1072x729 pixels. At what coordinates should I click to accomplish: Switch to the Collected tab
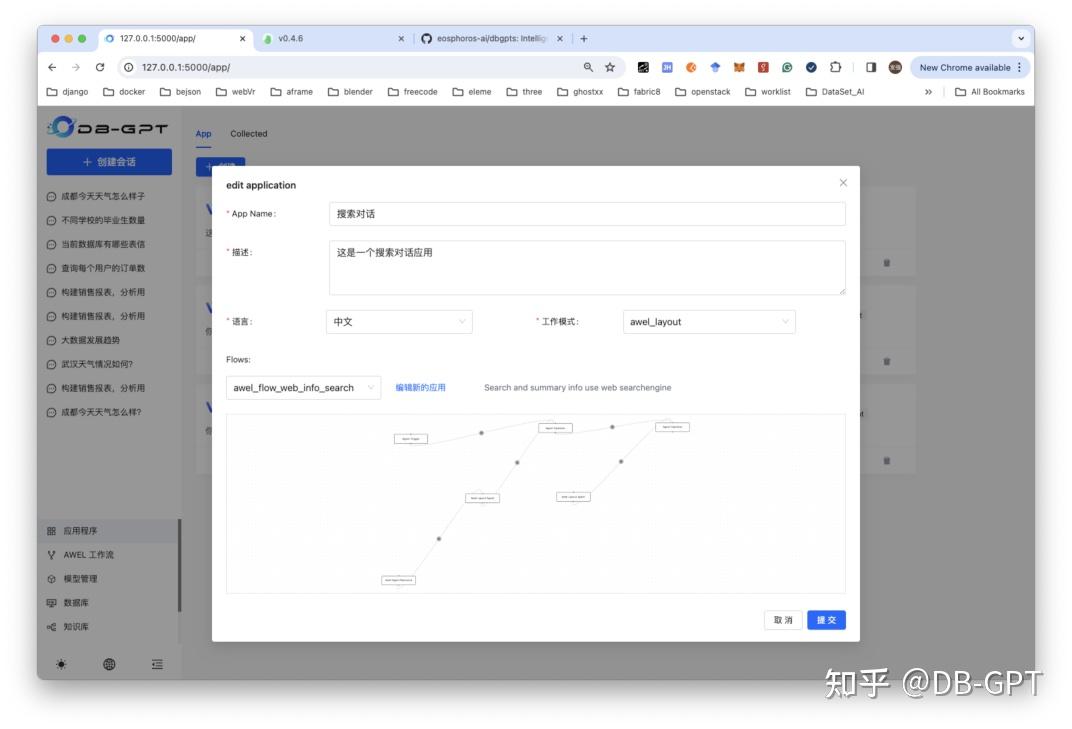[248, 133]
